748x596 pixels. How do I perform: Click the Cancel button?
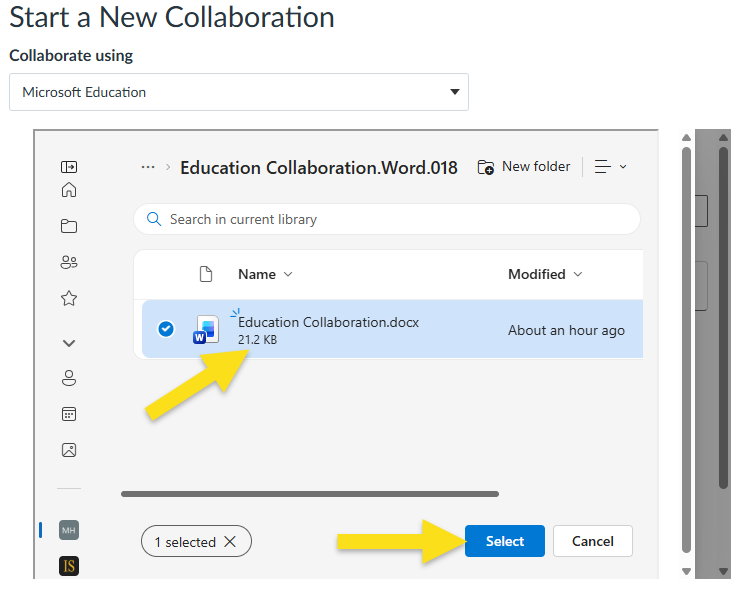pos(592,541)
